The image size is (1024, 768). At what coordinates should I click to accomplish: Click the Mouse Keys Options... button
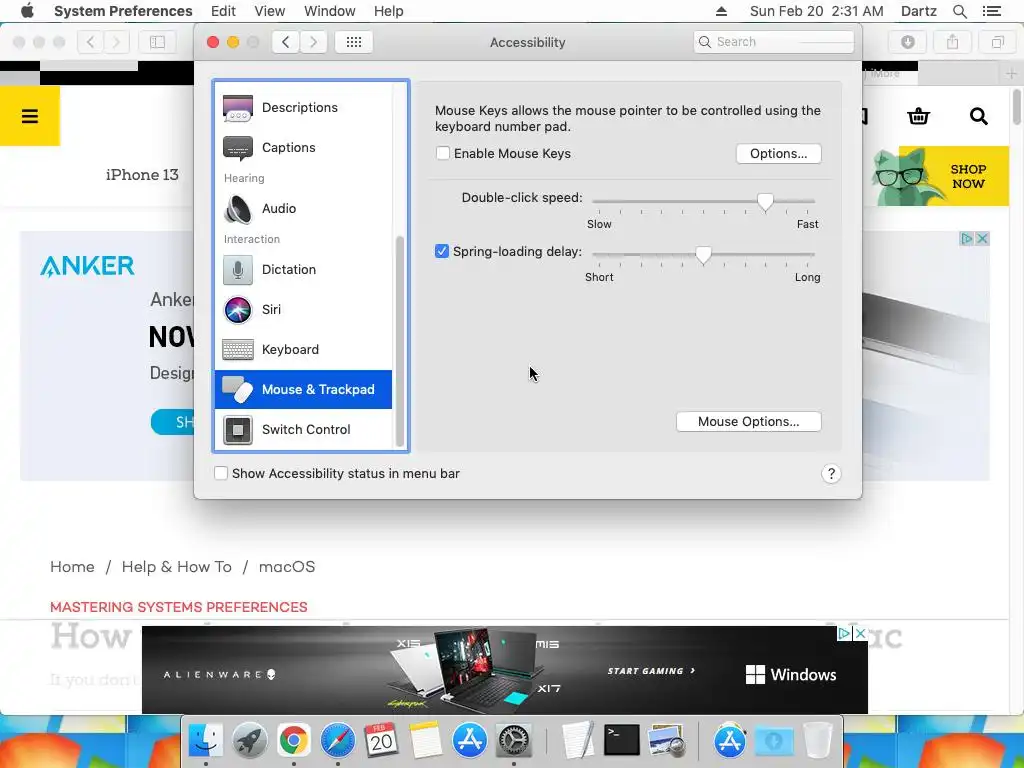pos(778,153)
